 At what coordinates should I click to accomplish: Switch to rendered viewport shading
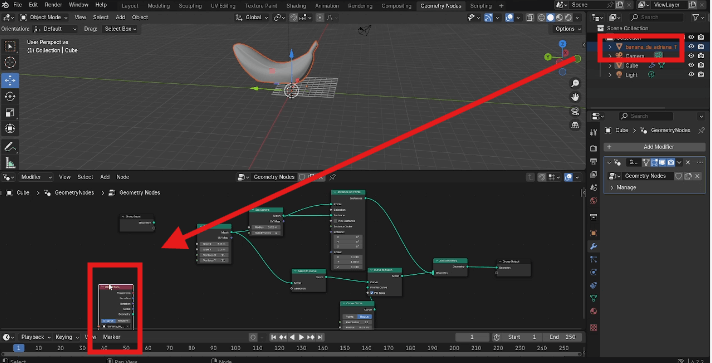coord(568,18)
